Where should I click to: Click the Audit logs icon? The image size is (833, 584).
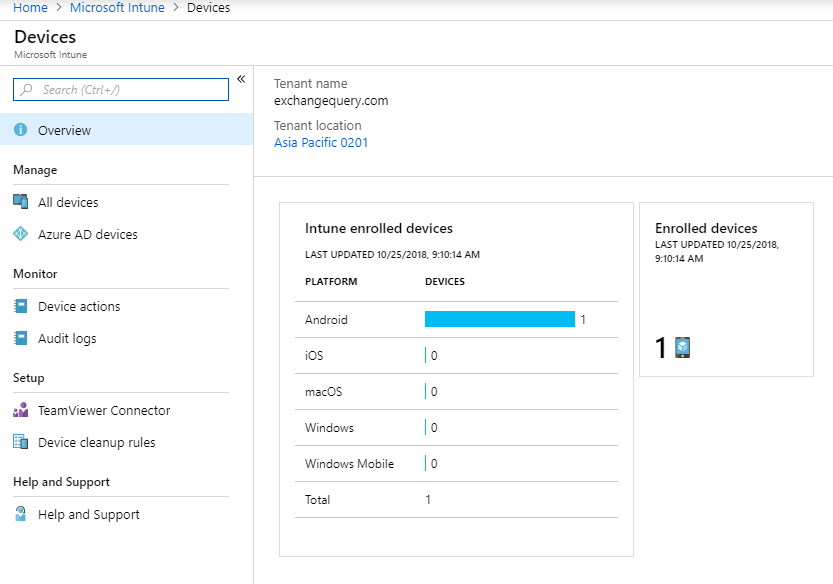pyautogui.click(x=21, y=338)
